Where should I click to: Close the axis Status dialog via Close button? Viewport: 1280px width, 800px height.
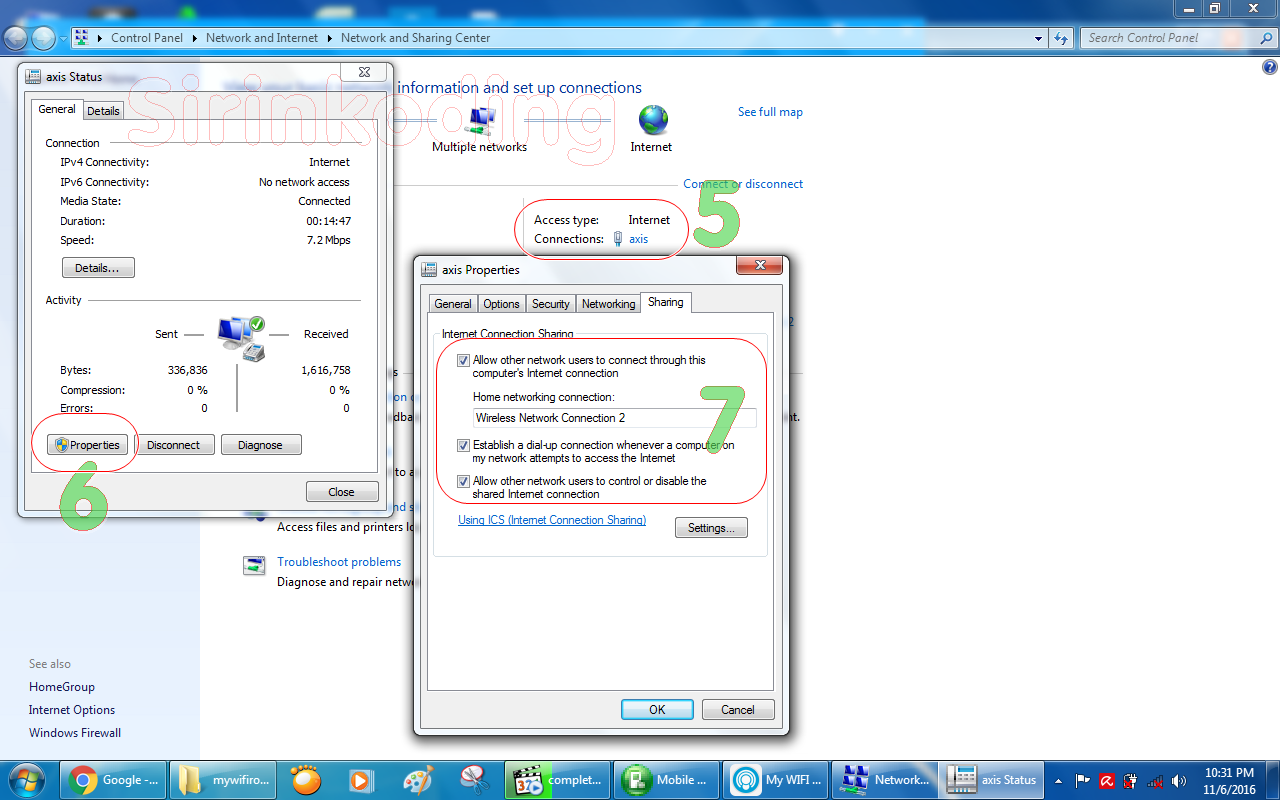click(342, 492)
